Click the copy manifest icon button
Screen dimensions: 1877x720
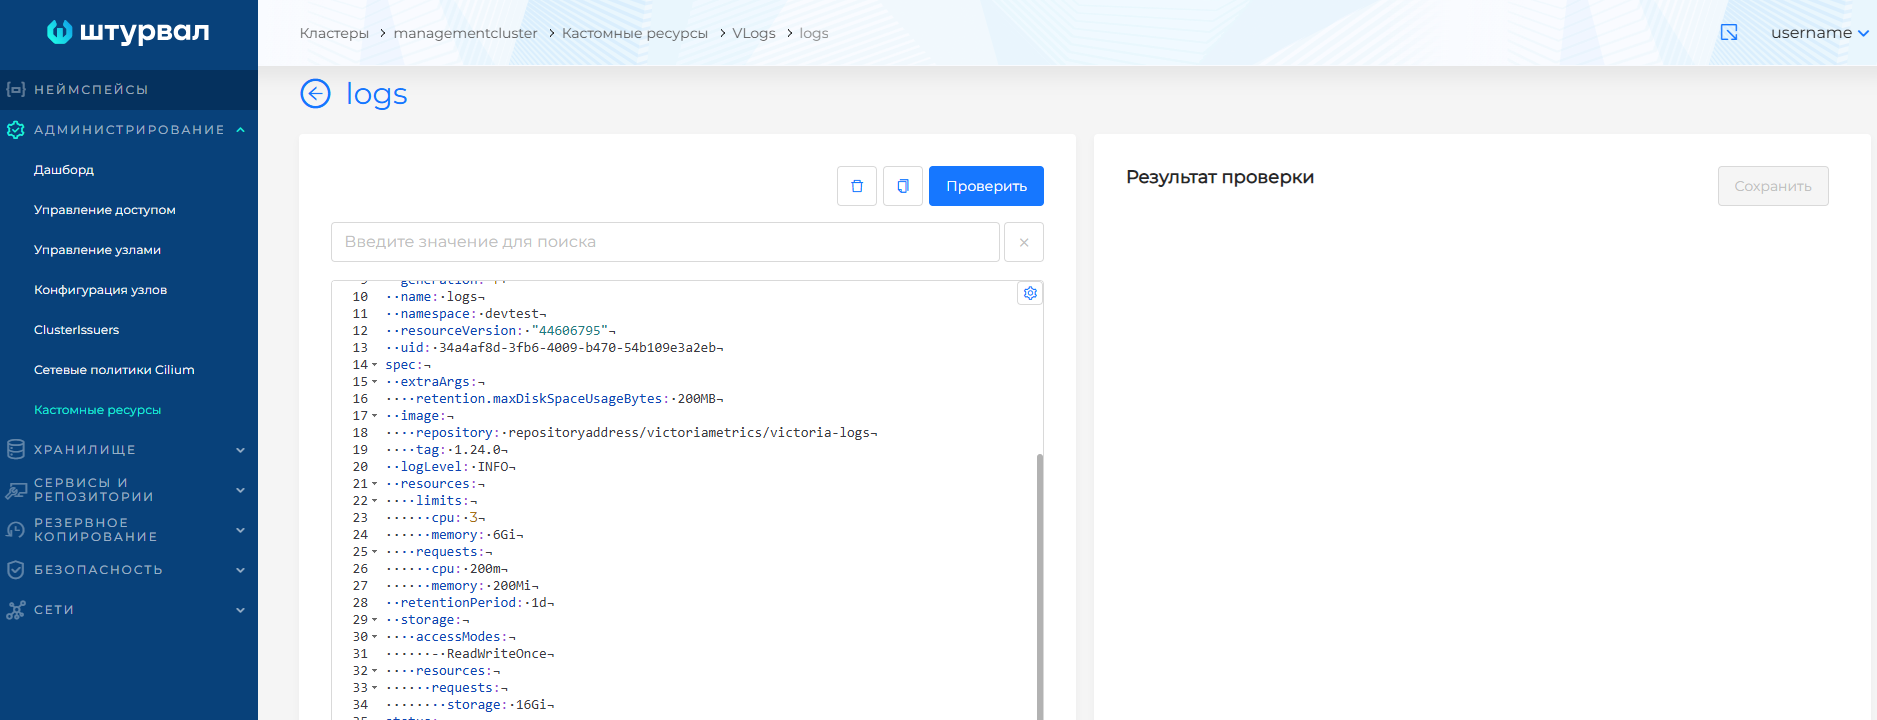point(903,186)
